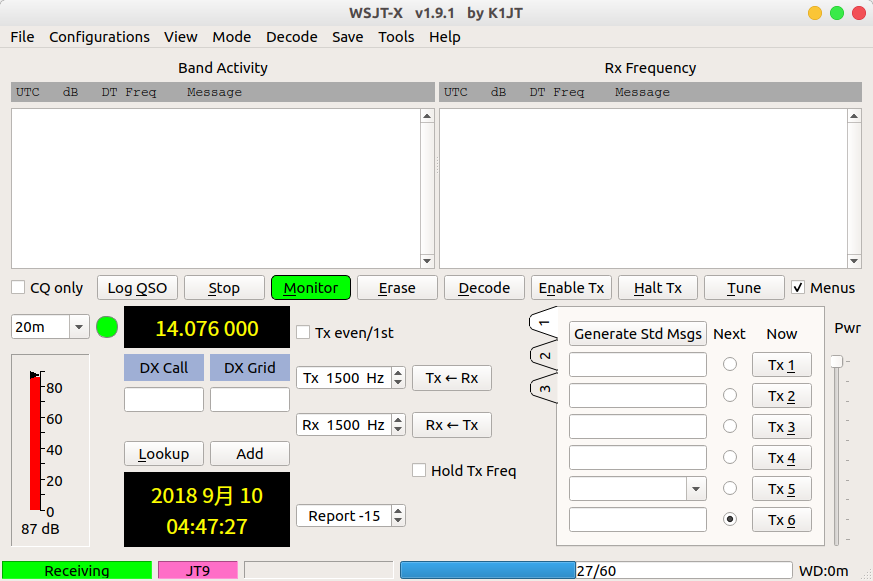Click the Halt Tx button
873x581 pixels.
(x=658, y=288)
